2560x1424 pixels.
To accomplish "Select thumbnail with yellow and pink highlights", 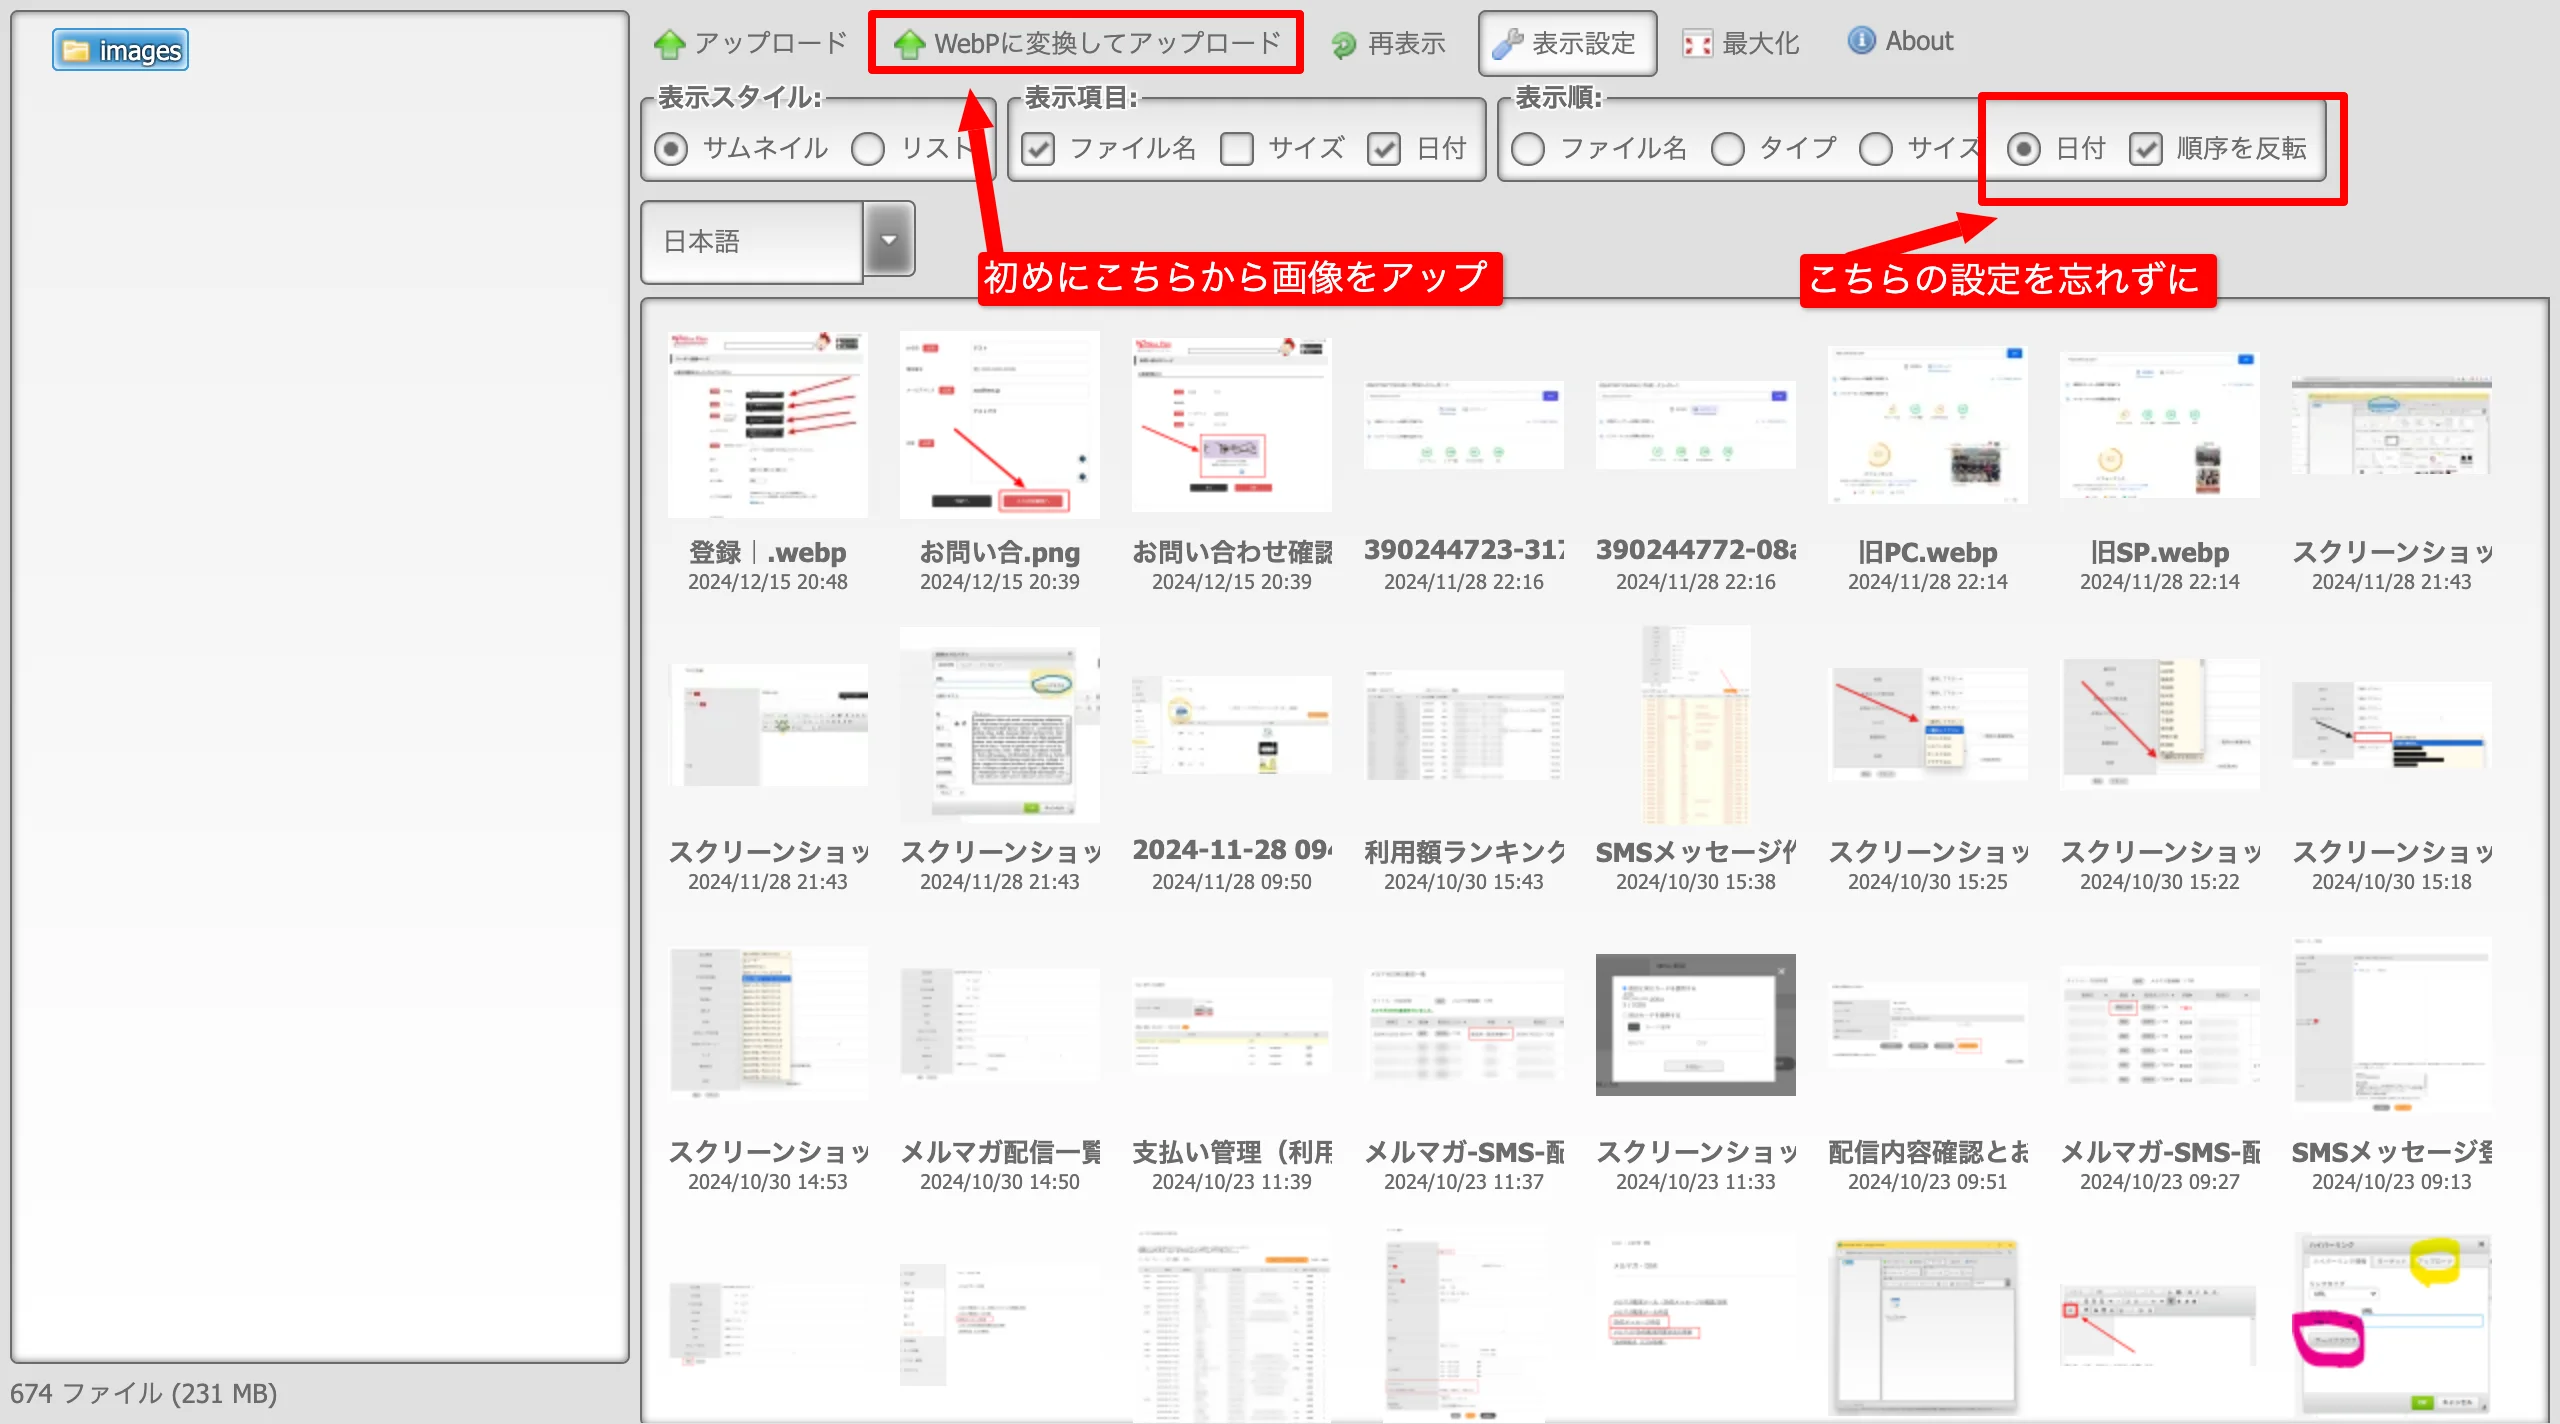I will pos(2392,1324).
